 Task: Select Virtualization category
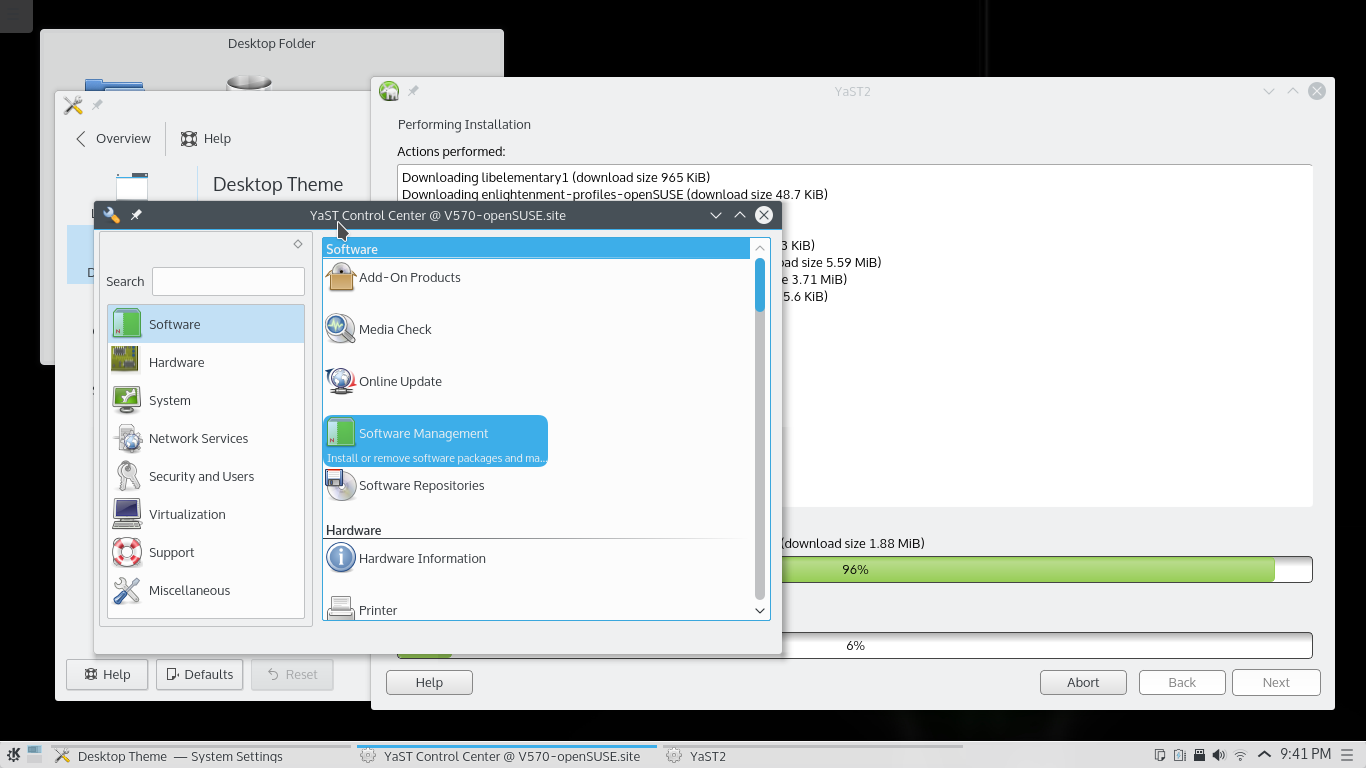(x=206, y=514)
